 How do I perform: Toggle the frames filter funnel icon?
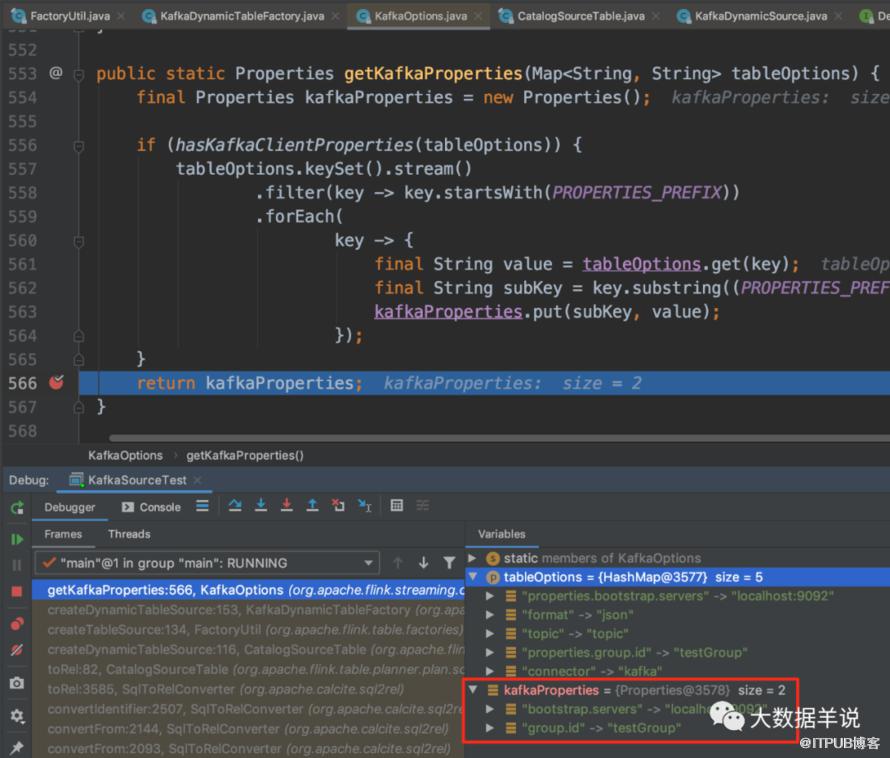449,563
